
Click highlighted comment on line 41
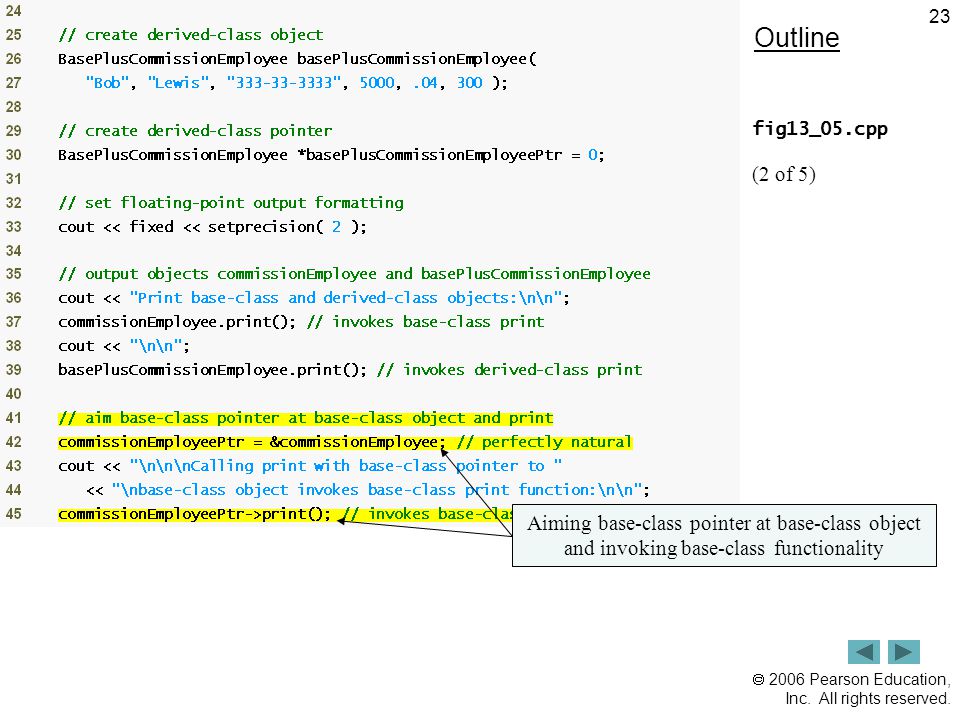point(306,418)
